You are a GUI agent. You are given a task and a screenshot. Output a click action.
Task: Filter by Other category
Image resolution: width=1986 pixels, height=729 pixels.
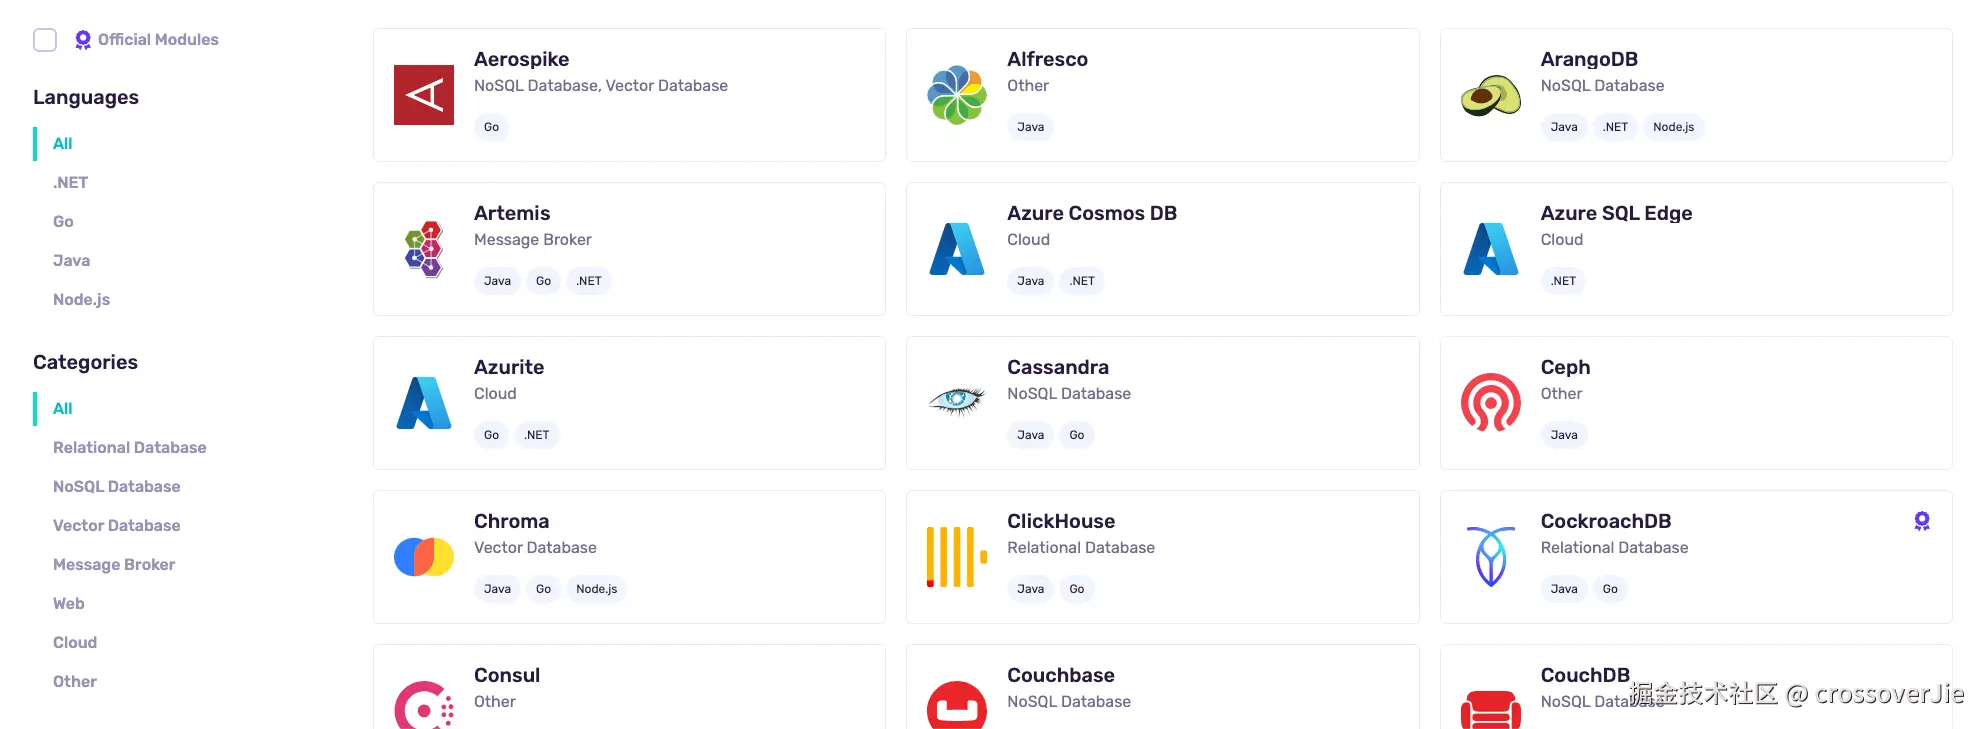click(x=75, y=682)
